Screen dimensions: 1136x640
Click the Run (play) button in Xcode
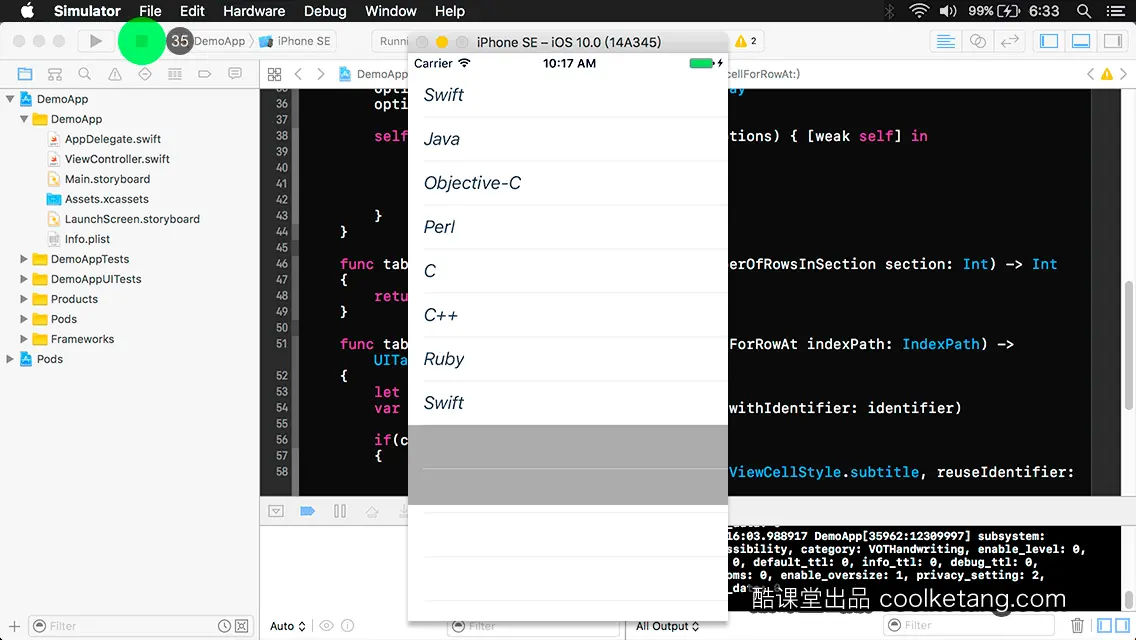(x=96, y=41)
